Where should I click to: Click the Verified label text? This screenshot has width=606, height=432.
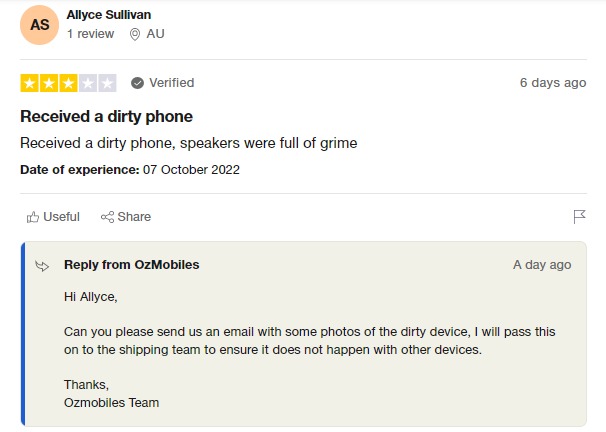tap(172, 83)
